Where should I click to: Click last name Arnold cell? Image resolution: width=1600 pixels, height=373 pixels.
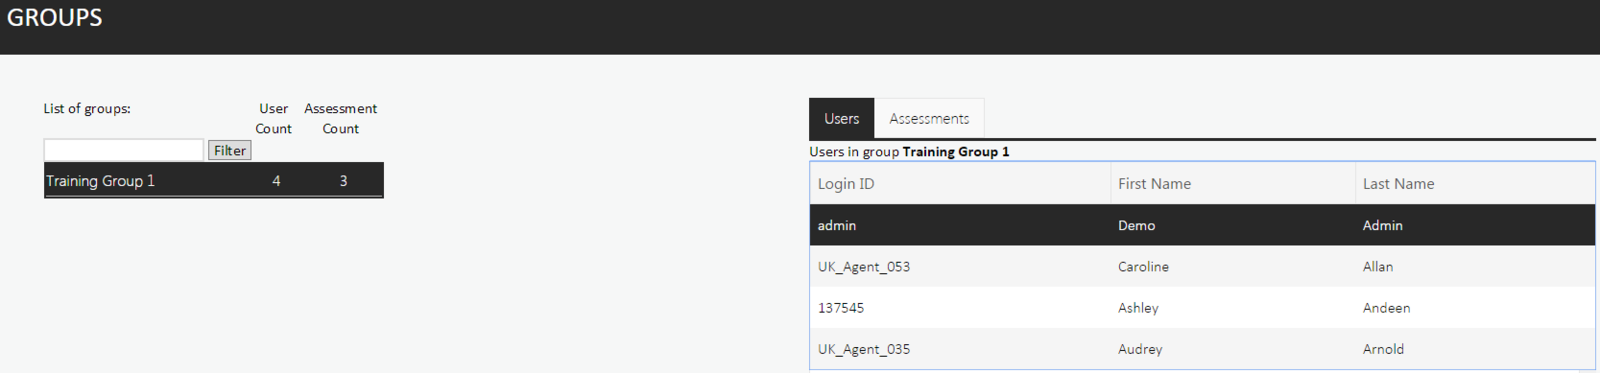pos(1383,349)
